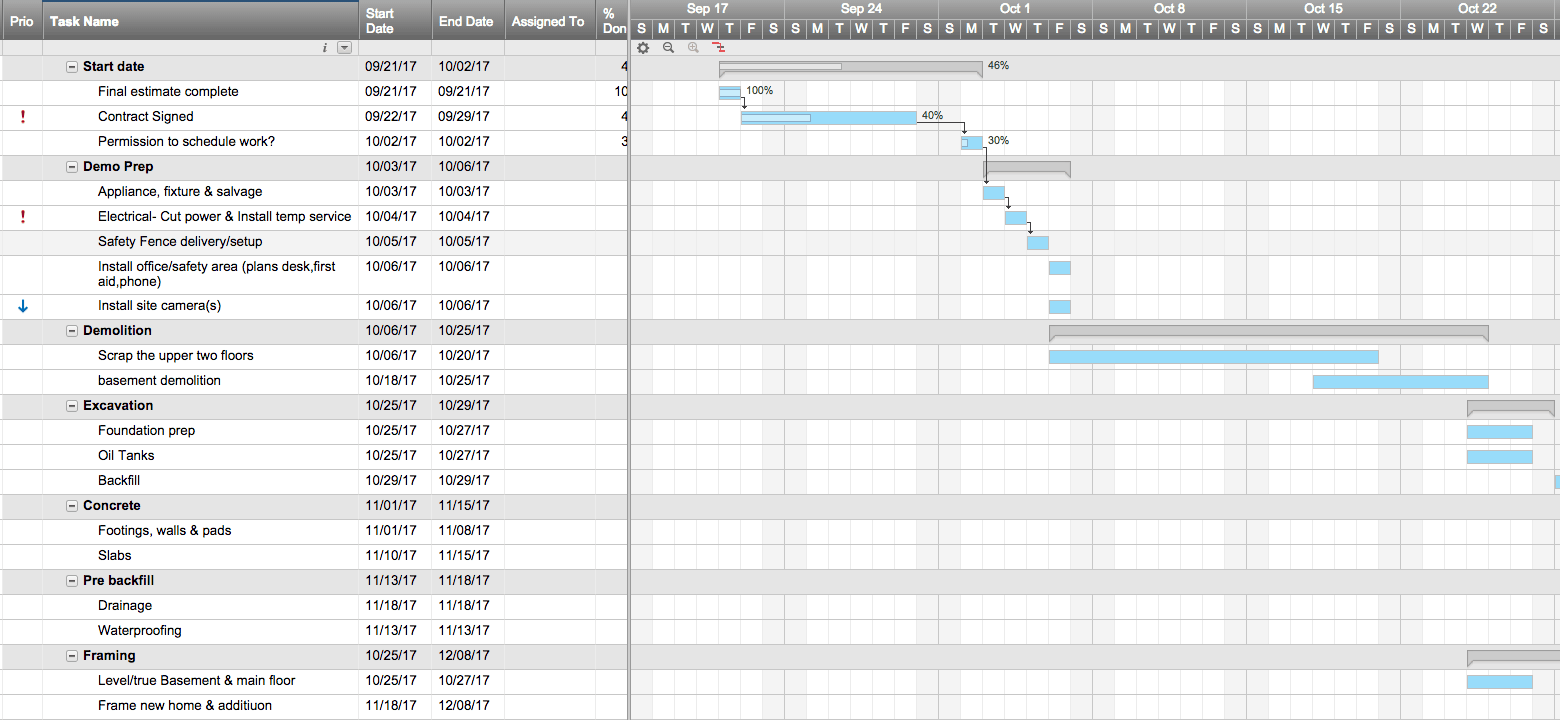Click high priority icon on Contract Signed row
1560x720 pixels.
(22, 117)
